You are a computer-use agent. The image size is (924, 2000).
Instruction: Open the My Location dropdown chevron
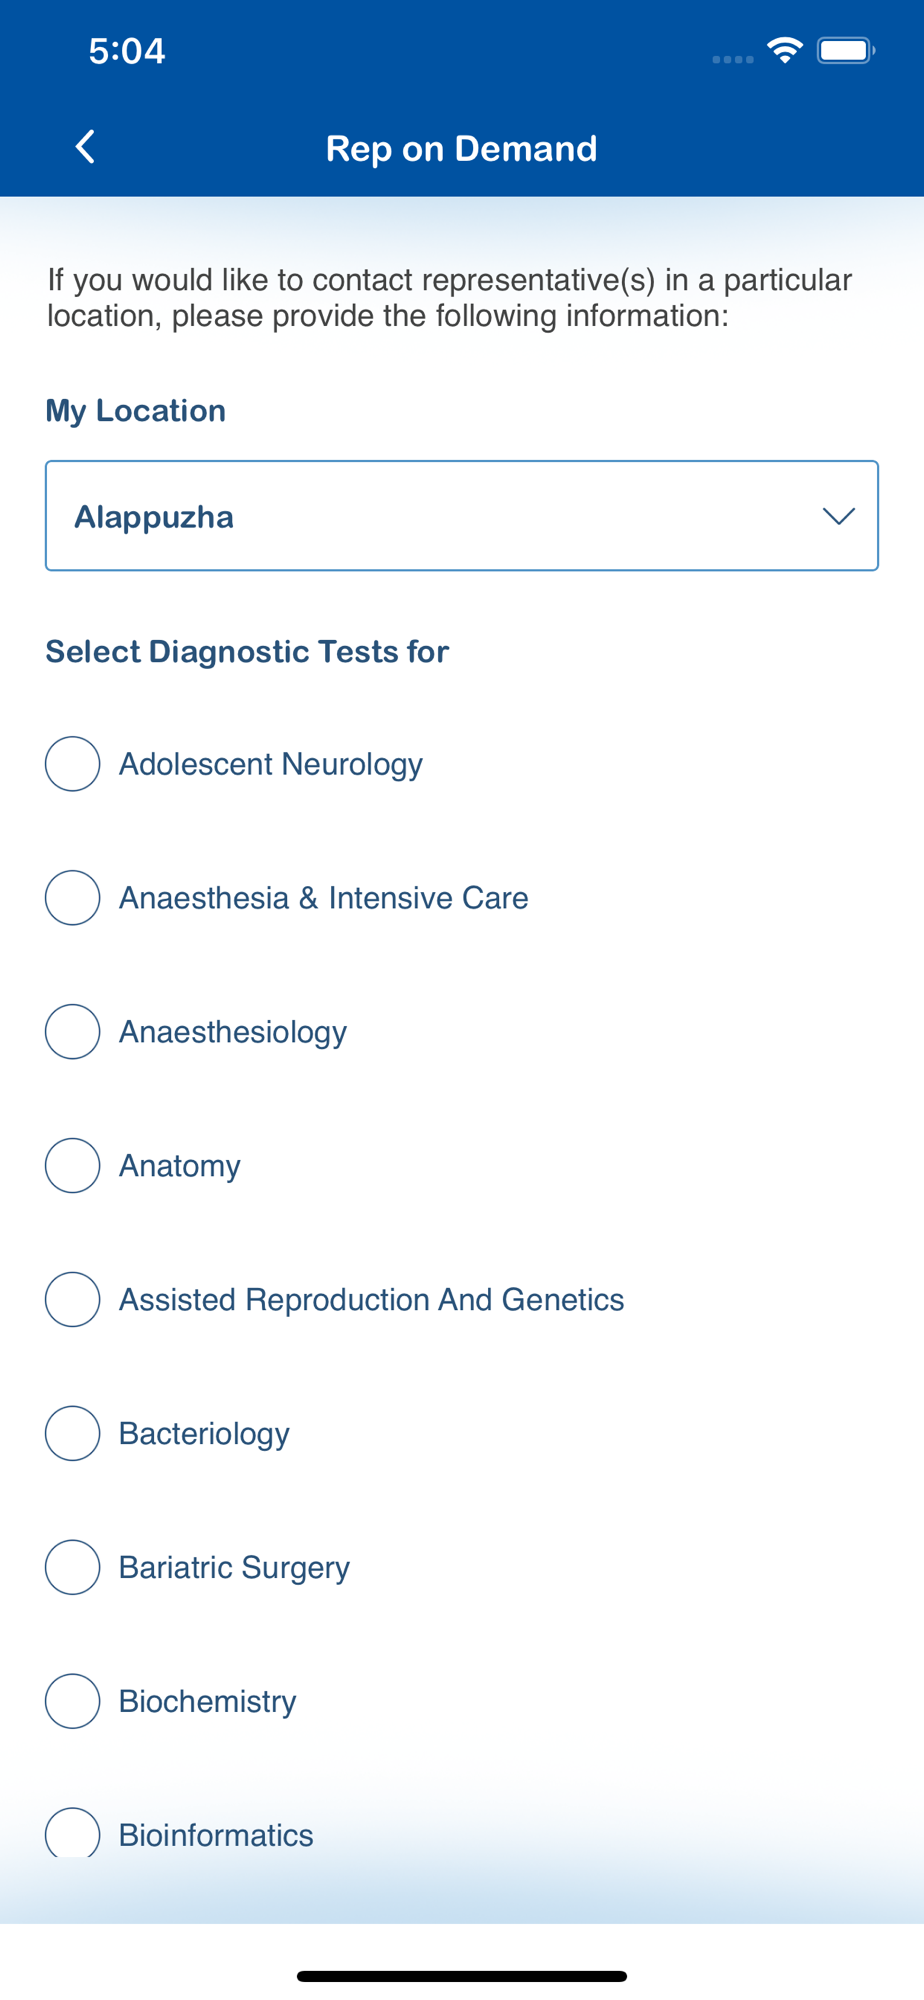(838, 516)
